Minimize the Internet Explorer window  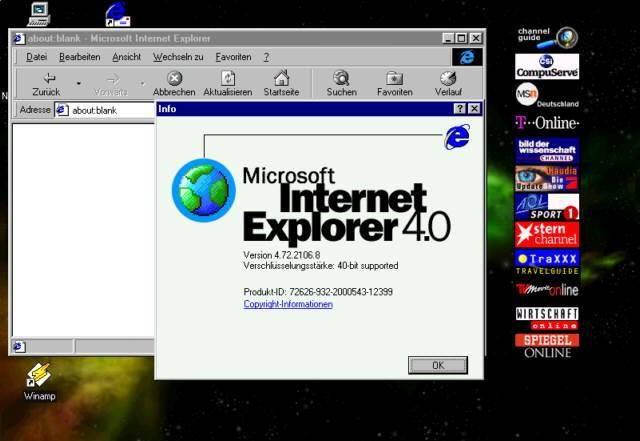pos(448,38)
